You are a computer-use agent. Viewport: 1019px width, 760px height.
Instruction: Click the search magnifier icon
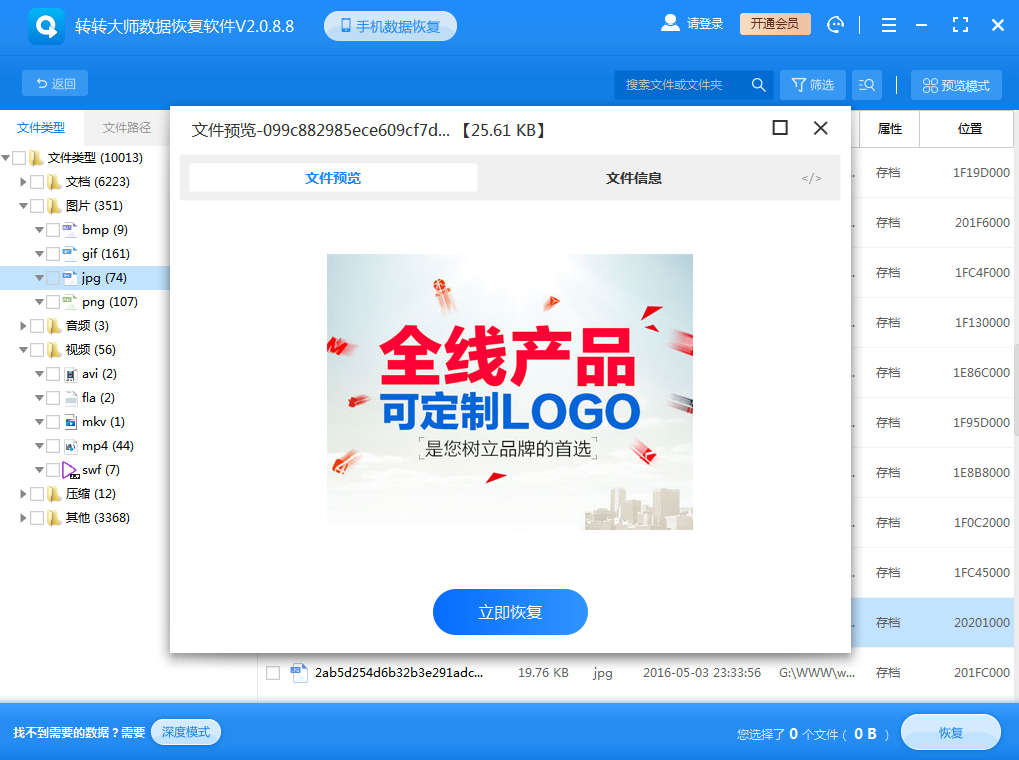click(x=759, y=85)
